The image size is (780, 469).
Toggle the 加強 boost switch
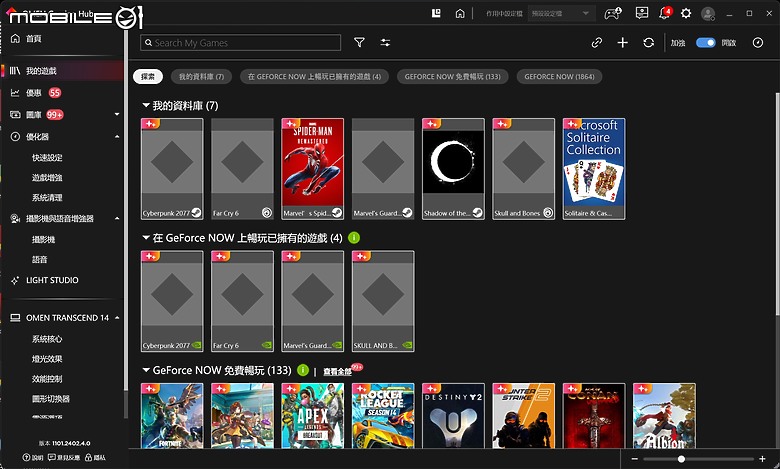[x=705, y=43]
